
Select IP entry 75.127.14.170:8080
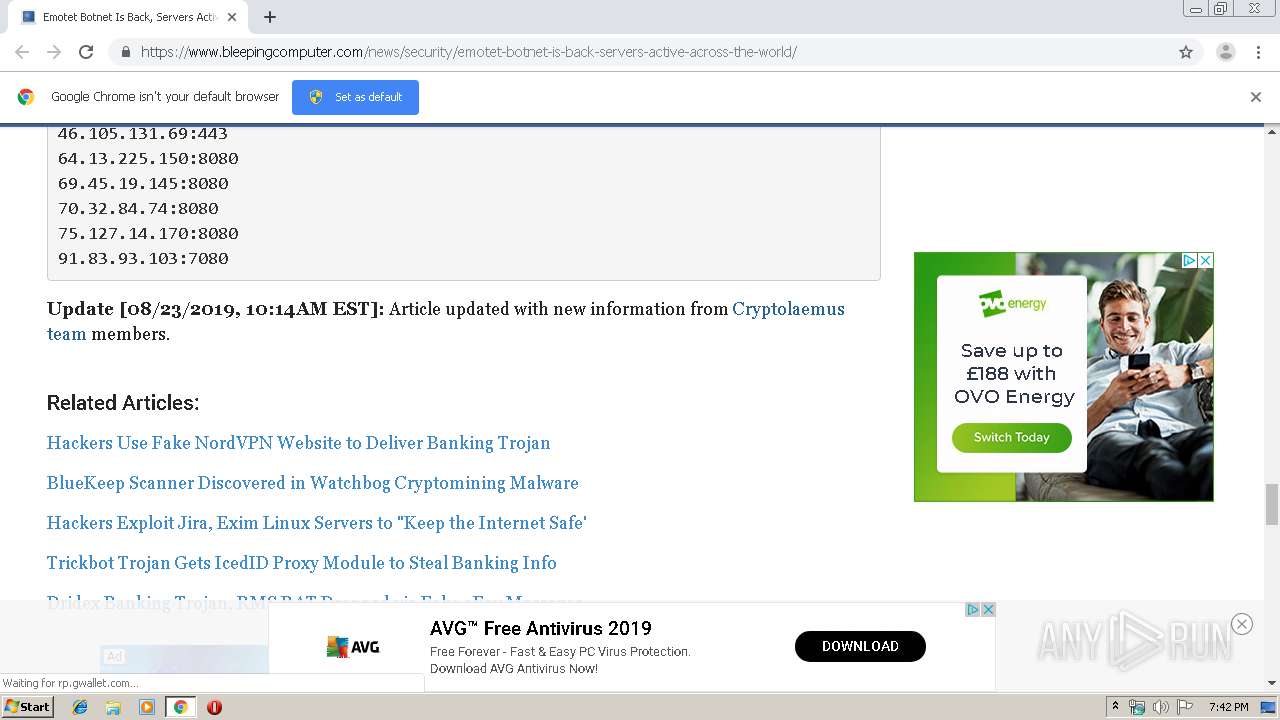click(x=148, y=233)
